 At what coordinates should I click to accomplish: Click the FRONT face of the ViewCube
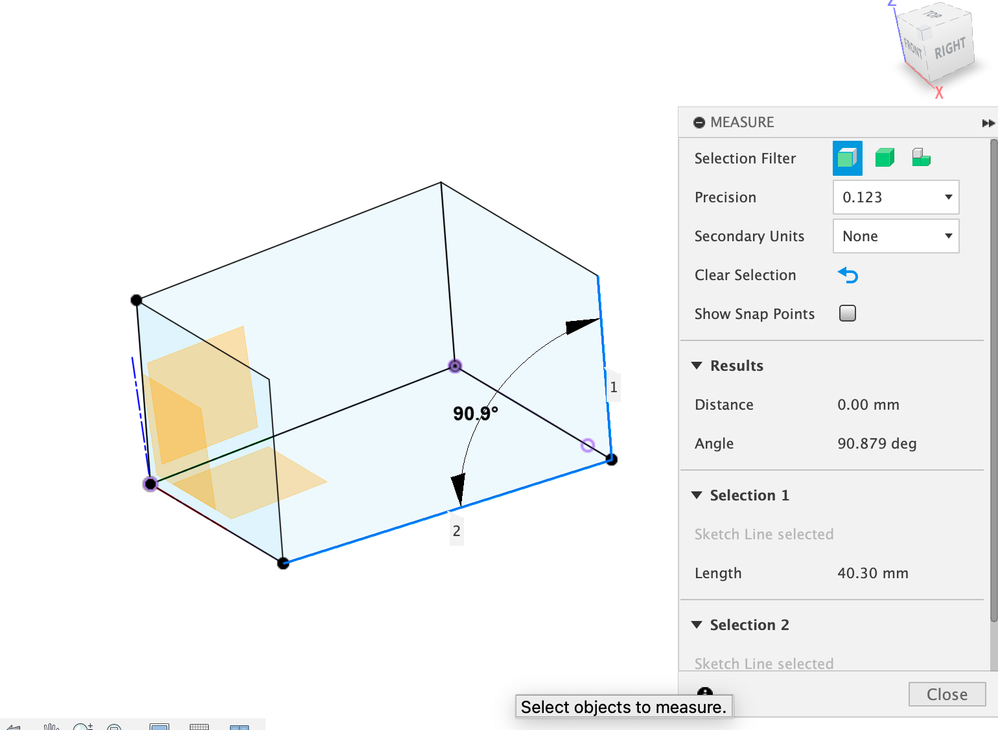pyautogui.click(x=912, y=47)
